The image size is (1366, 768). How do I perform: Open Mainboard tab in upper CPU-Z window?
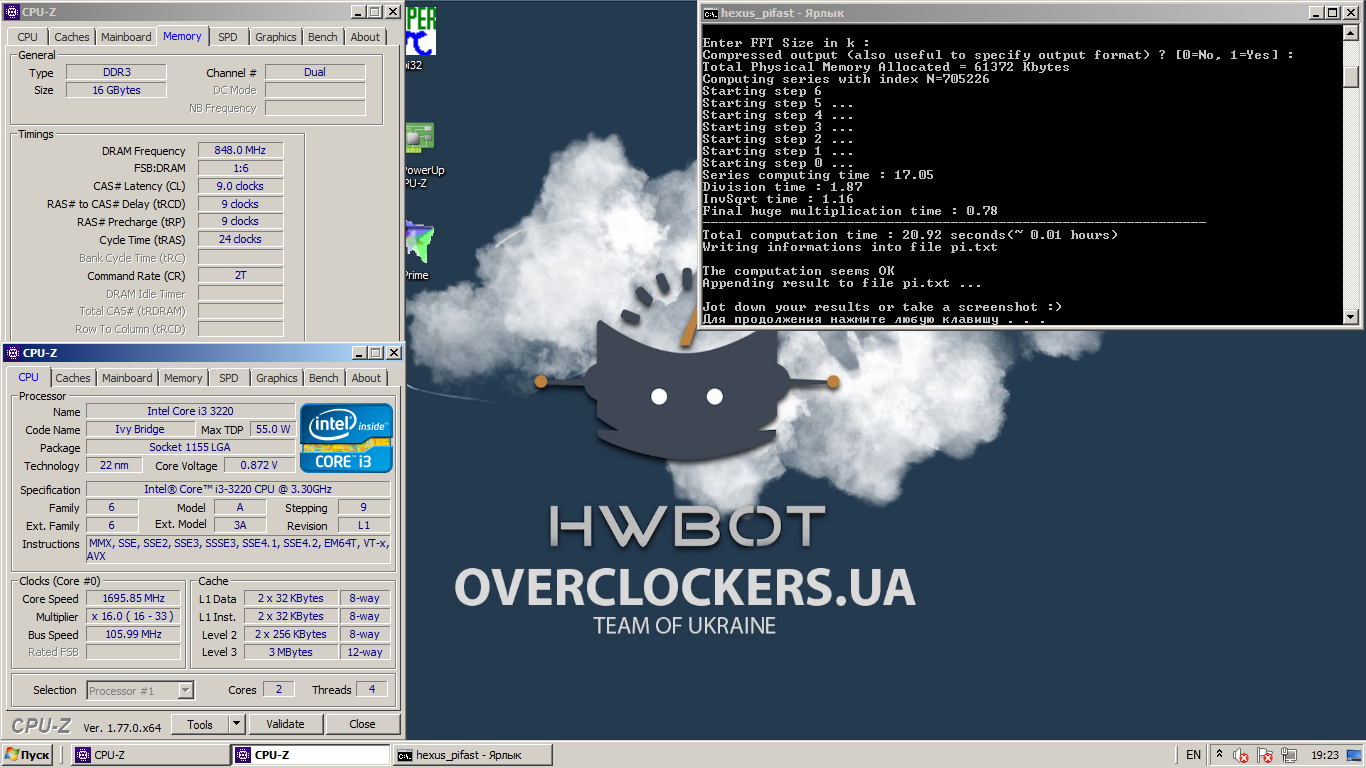[x=126, y=37]
